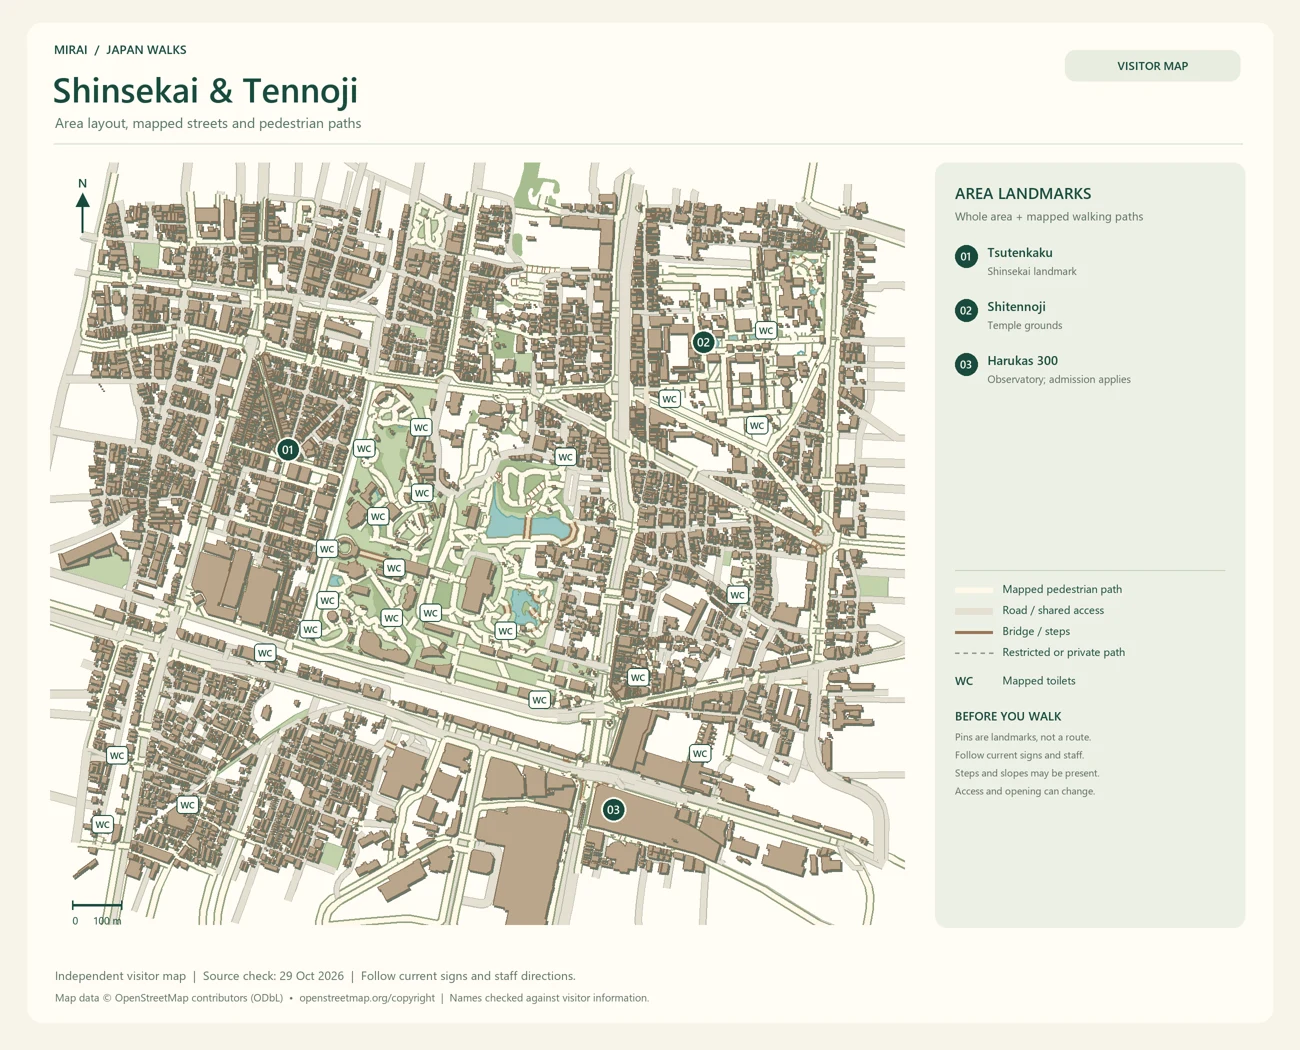Click the 'Area layout, mapped streets' subtitle

(208, 124)
